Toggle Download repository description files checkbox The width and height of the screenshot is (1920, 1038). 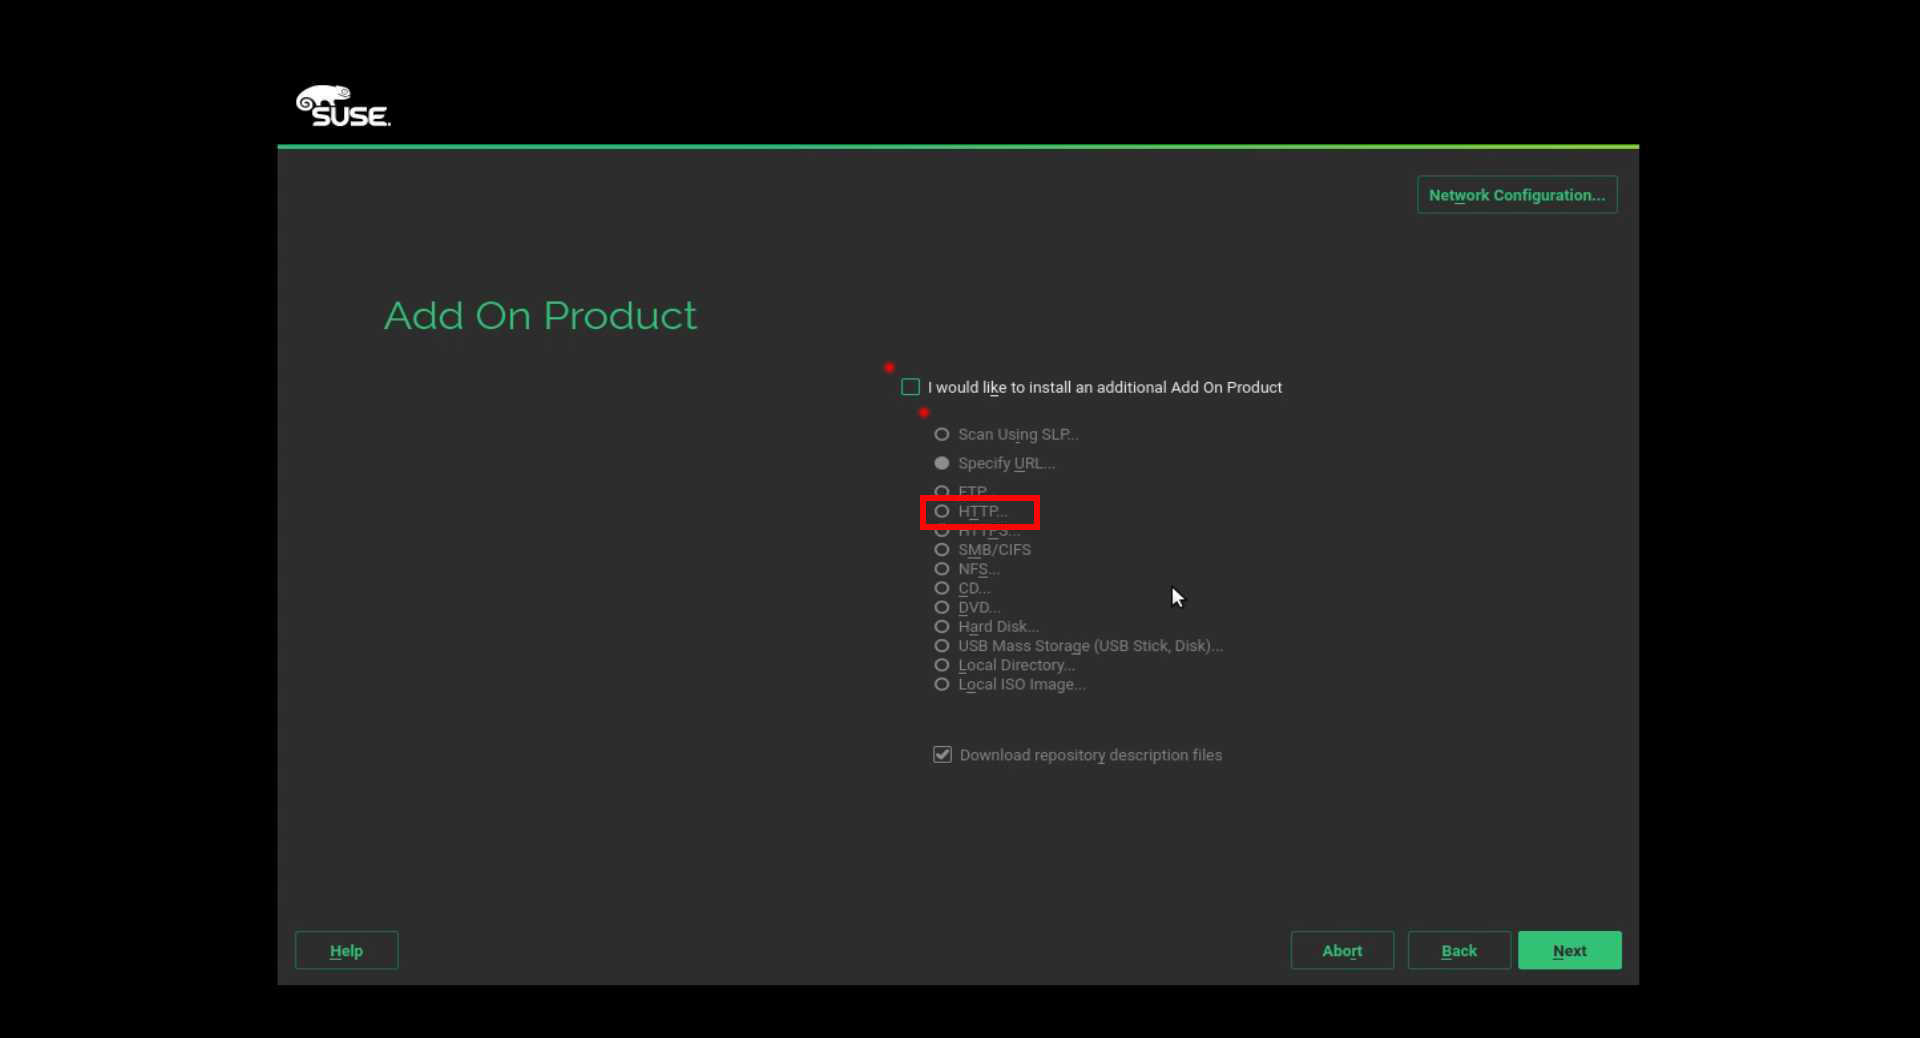[942, 755]
